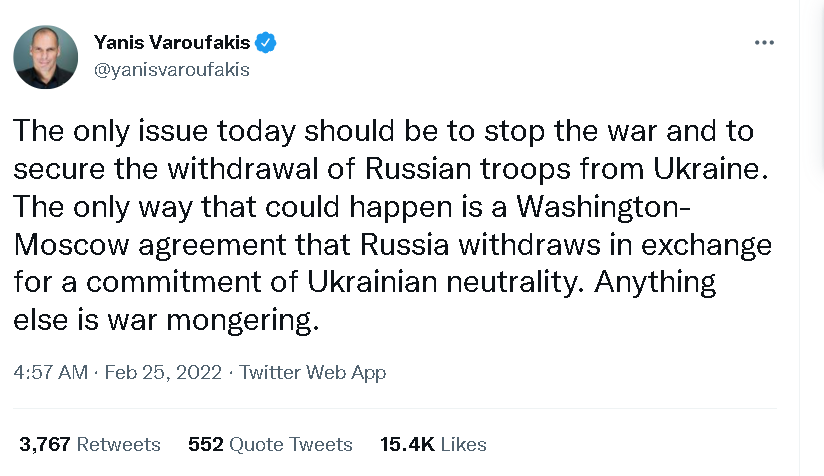Open the Twitter Web App source link
Viewport: 824px width, 476px height.
(x=313, y=372)
